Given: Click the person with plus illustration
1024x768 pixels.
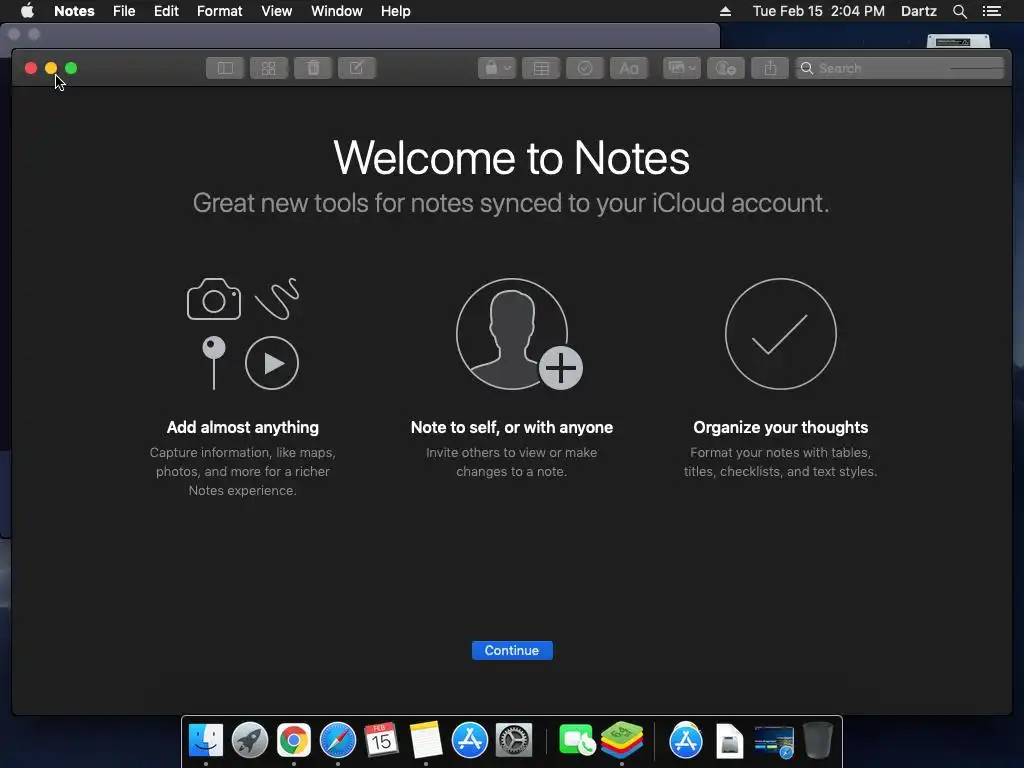Looking at the screenshot, I should click(519, 334).
